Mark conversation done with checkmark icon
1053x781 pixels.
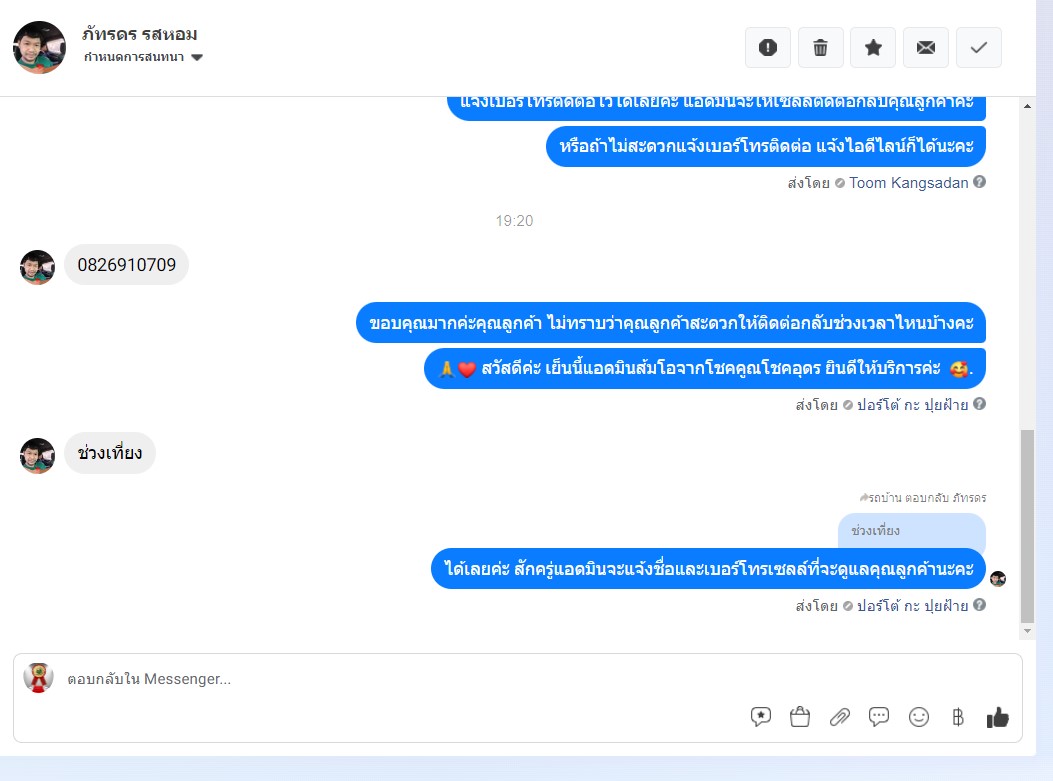pos(979,48)
